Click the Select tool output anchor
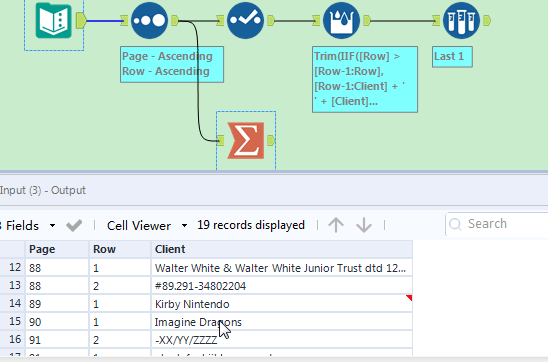Image resolution: width=548 pixels, height=362 pixels. tap(271, 21)
